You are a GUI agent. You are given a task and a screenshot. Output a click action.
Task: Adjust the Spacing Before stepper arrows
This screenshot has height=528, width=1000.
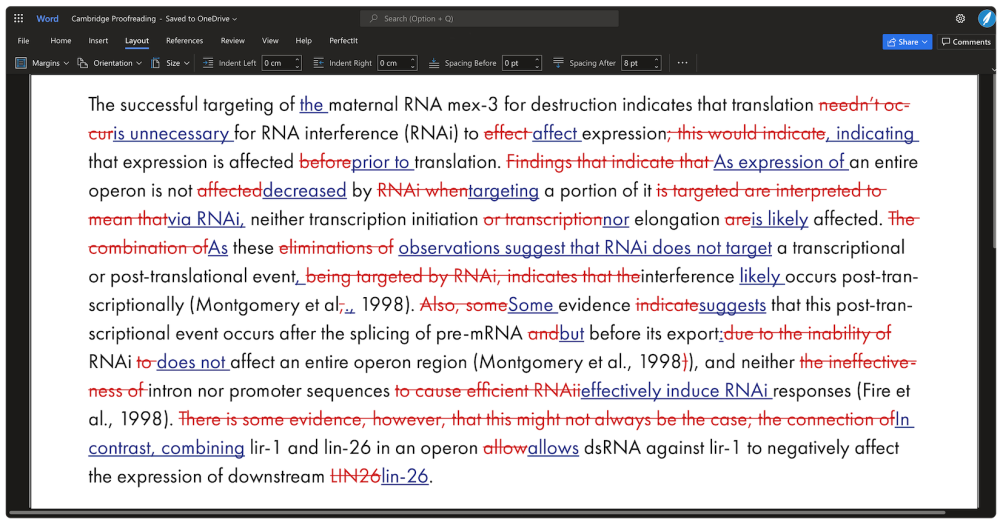coord(537,63)
